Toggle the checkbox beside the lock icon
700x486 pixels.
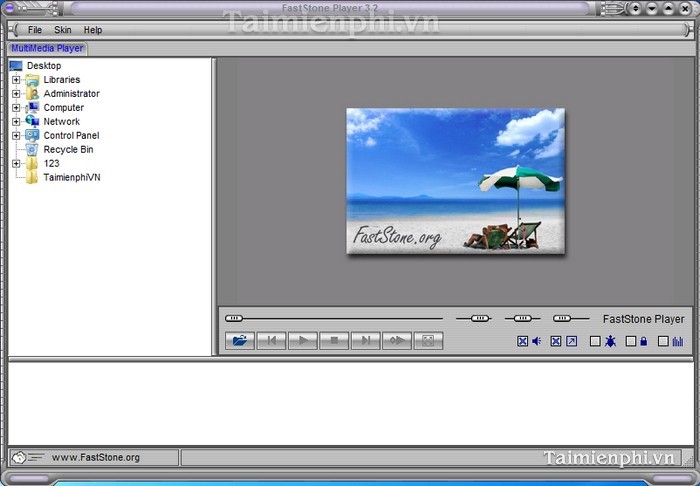click(630, 342)
